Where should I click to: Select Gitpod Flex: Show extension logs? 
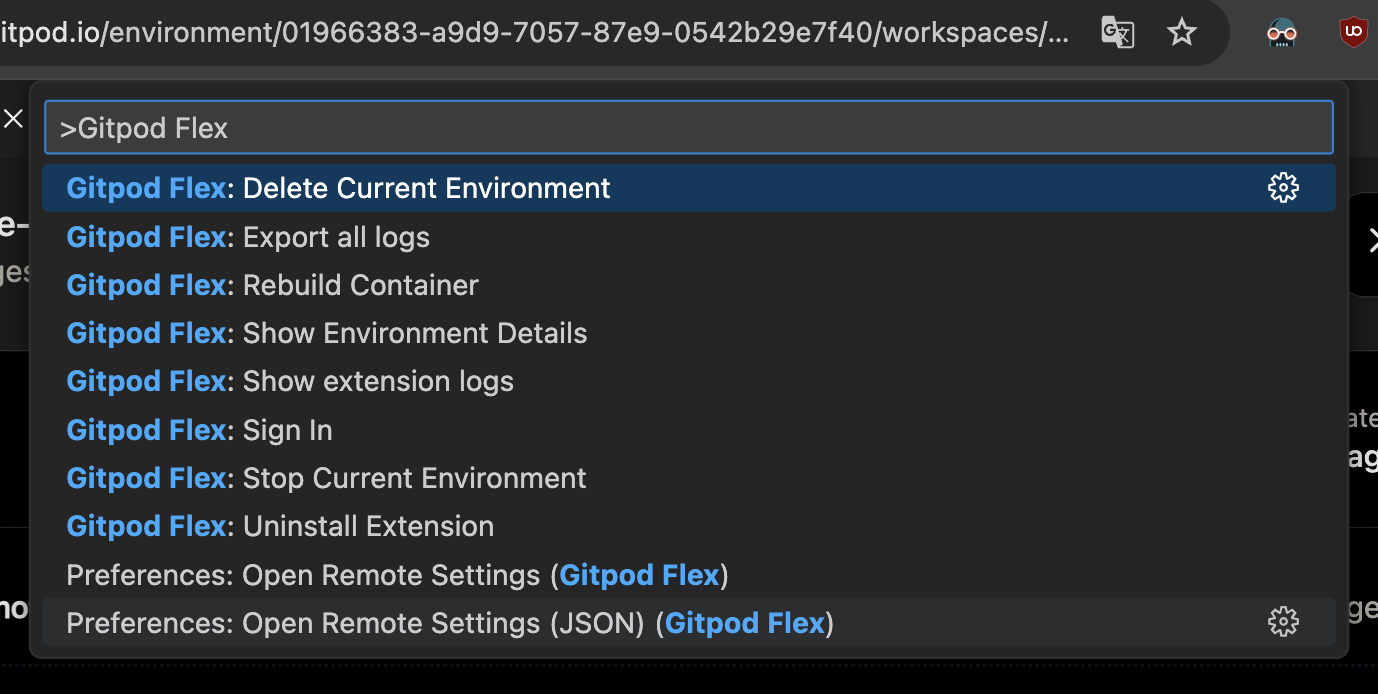pyautogui.click(x=689, y=381)
